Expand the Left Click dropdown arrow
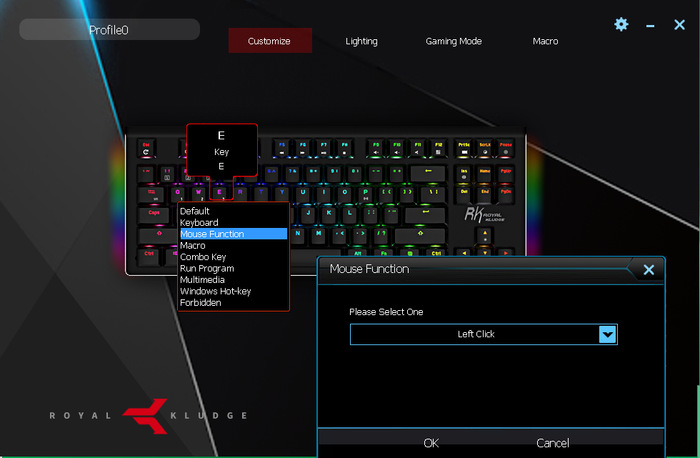 coord(607,334)
